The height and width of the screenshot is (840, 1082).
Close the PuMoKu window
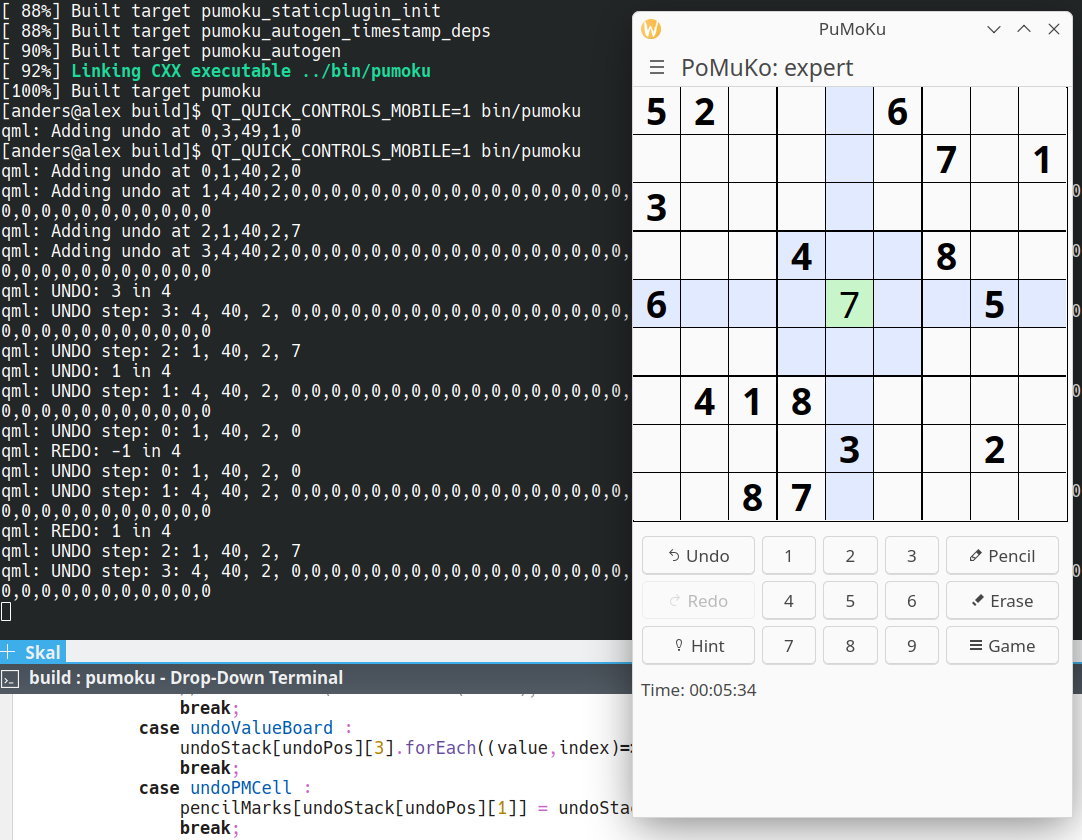1054,29
